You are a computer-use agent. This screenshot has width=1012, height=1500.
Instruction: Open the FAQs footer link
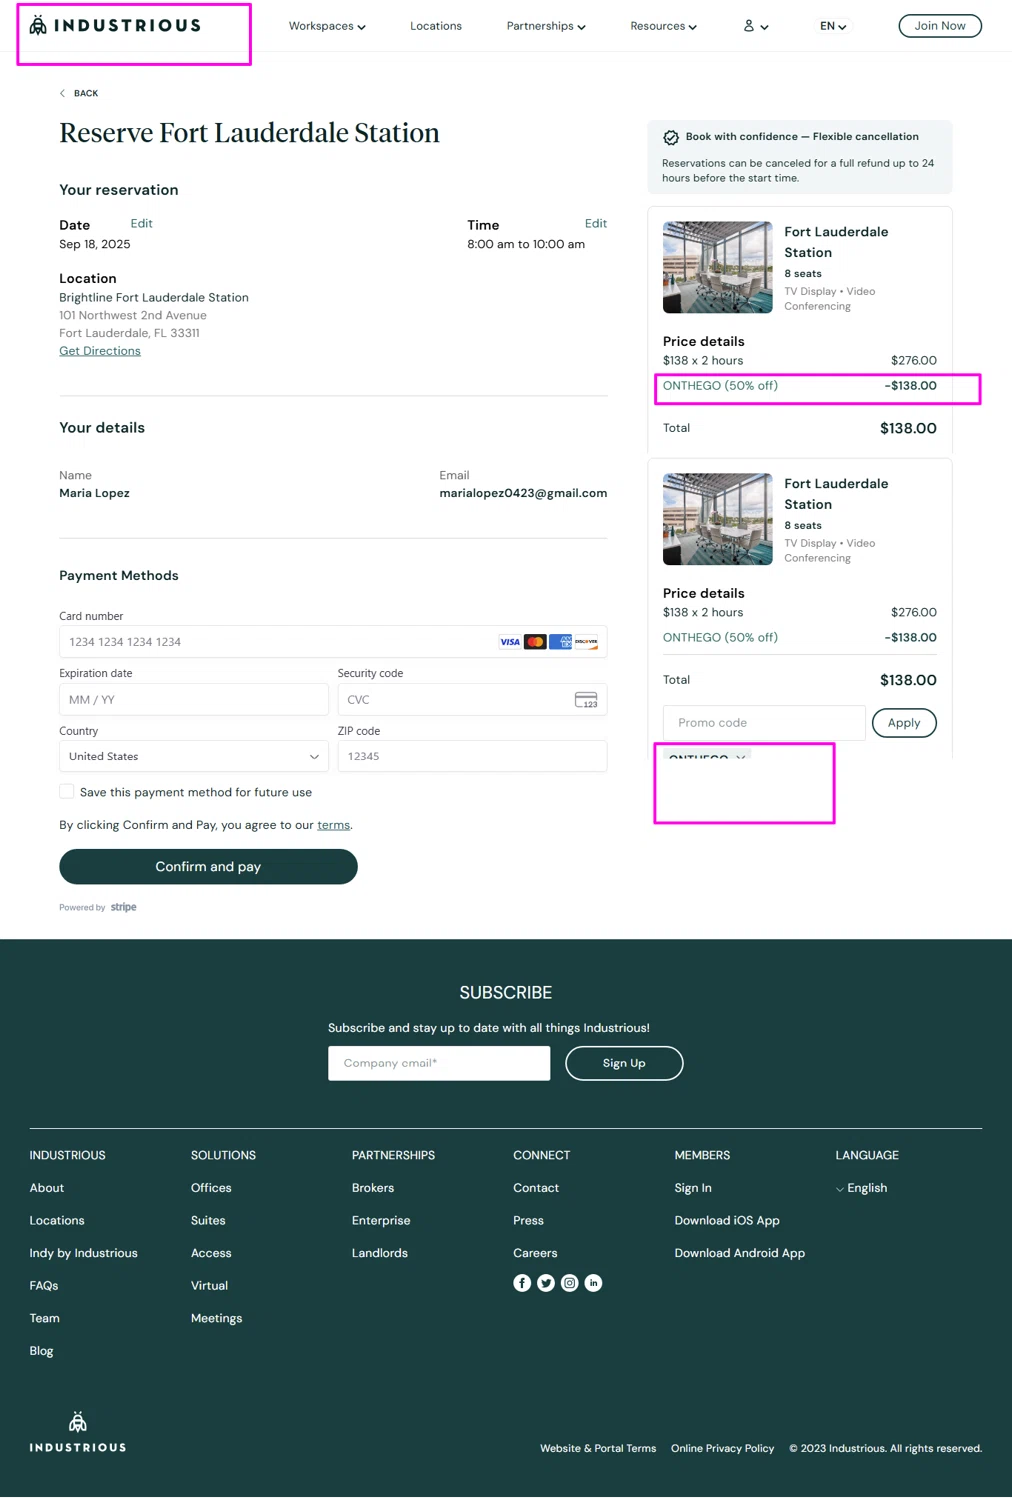click(x=44, y=1286)
